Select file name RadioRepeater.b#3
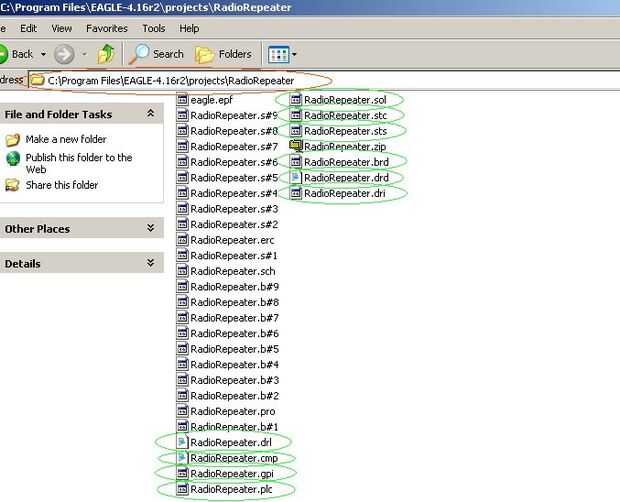620x502 pixels. coord(234,380)
